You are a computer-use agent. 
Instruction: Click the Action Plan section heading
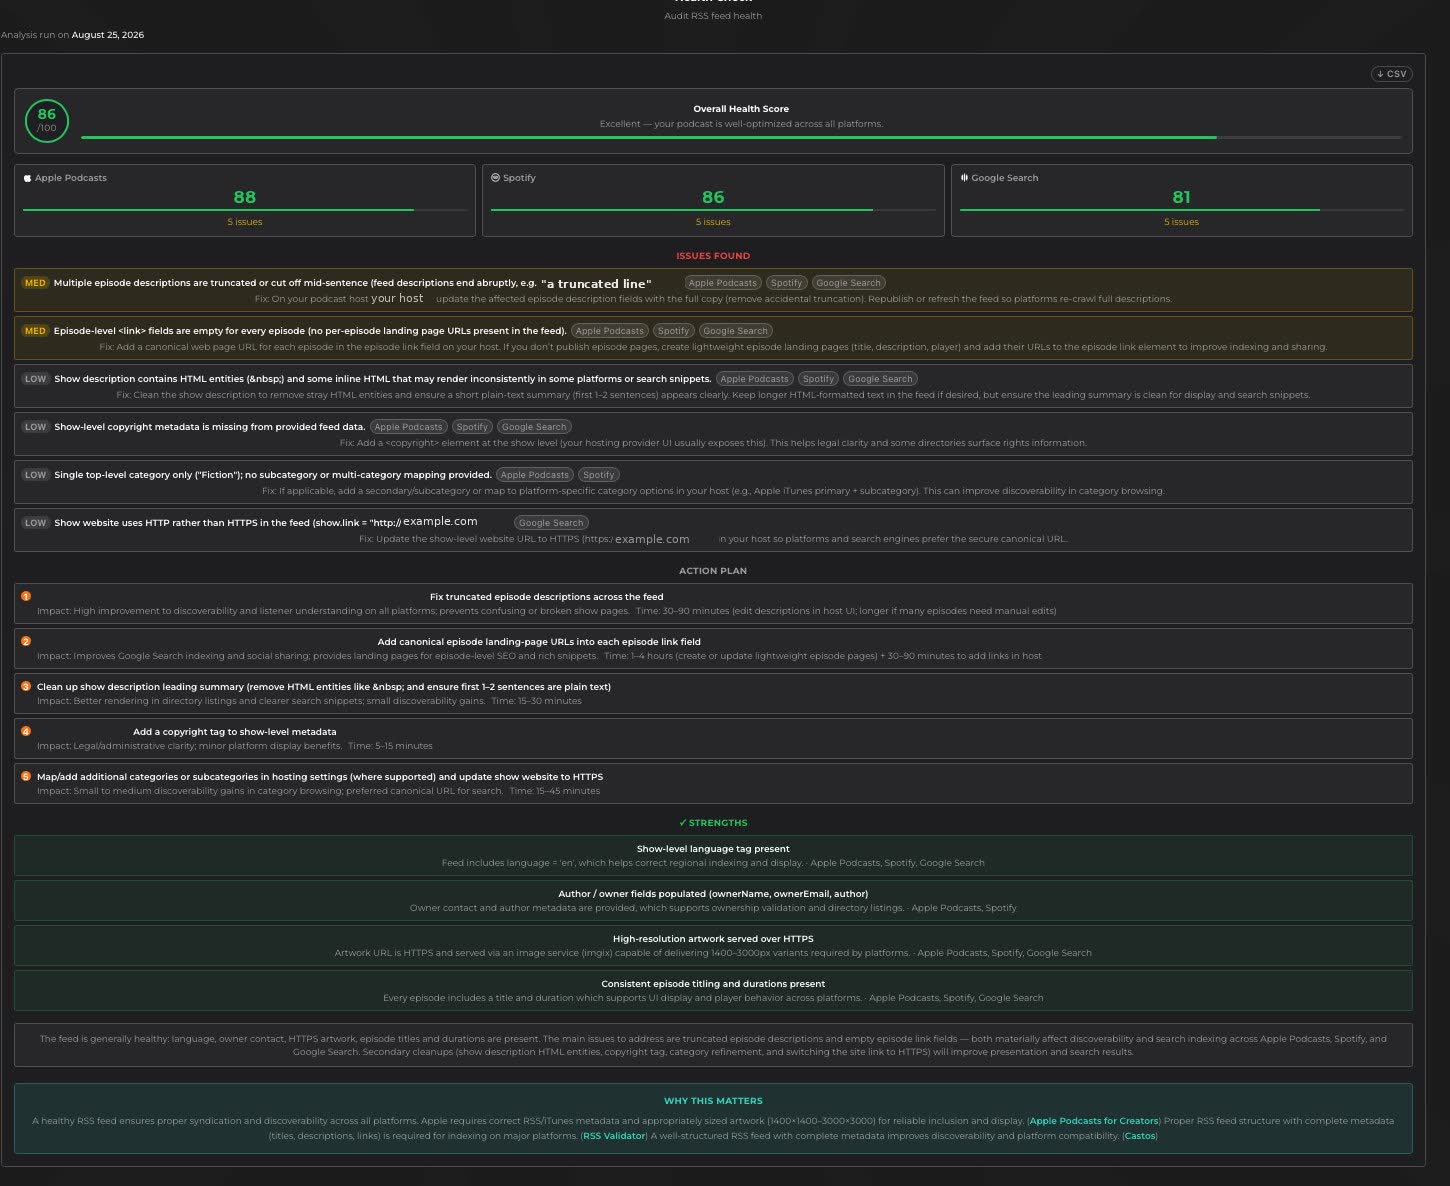pyautogui.click(x=713, y=571)
